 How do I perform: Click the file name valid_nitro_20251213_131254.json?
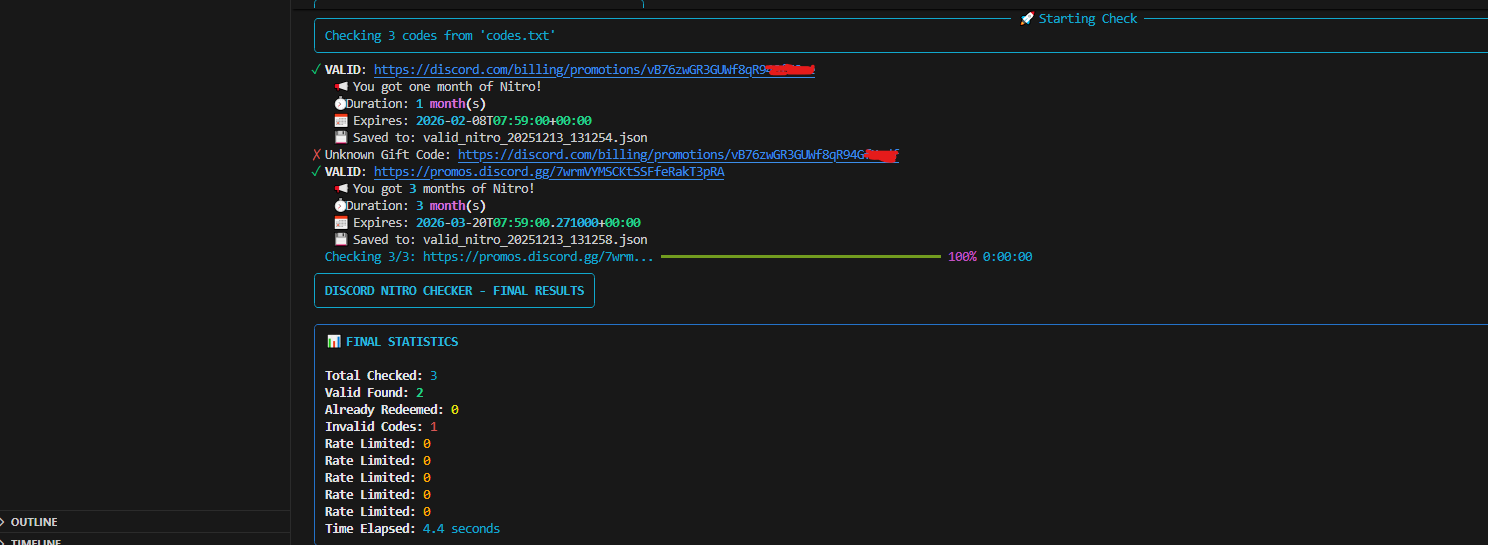[535, 138]
